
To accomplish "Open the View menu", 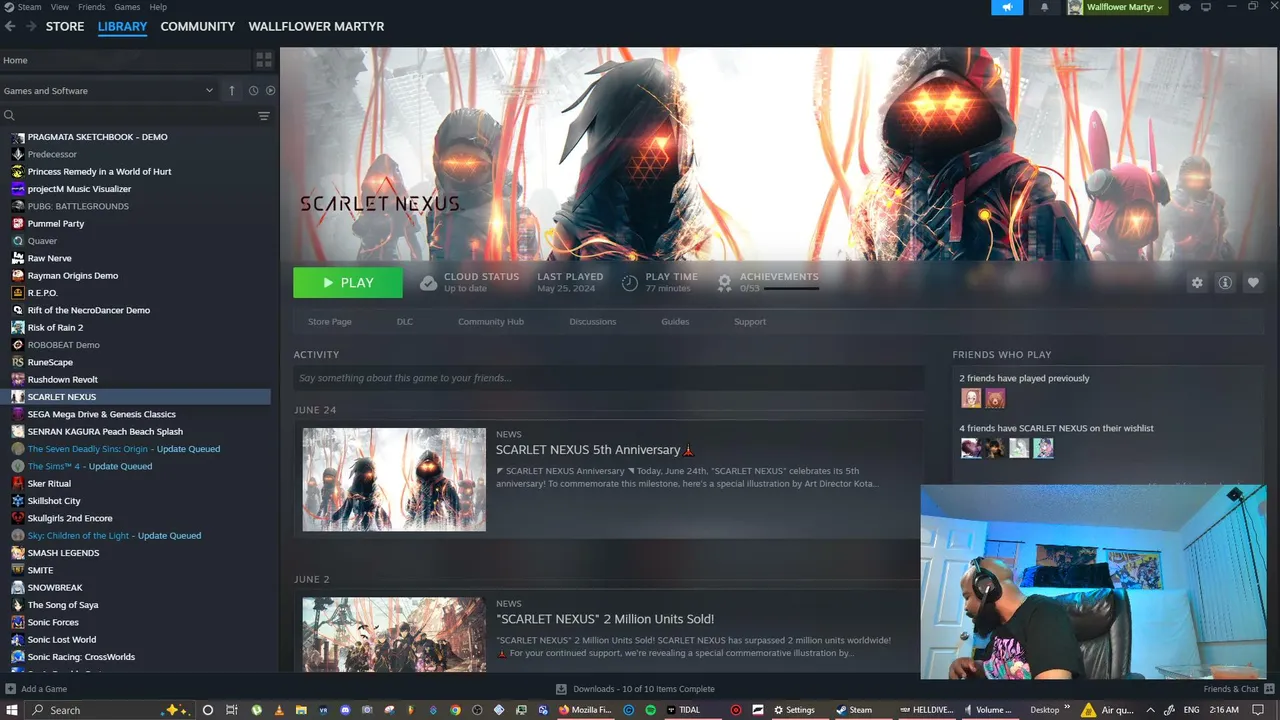I will pyautogui.click(x=59, y=7).
